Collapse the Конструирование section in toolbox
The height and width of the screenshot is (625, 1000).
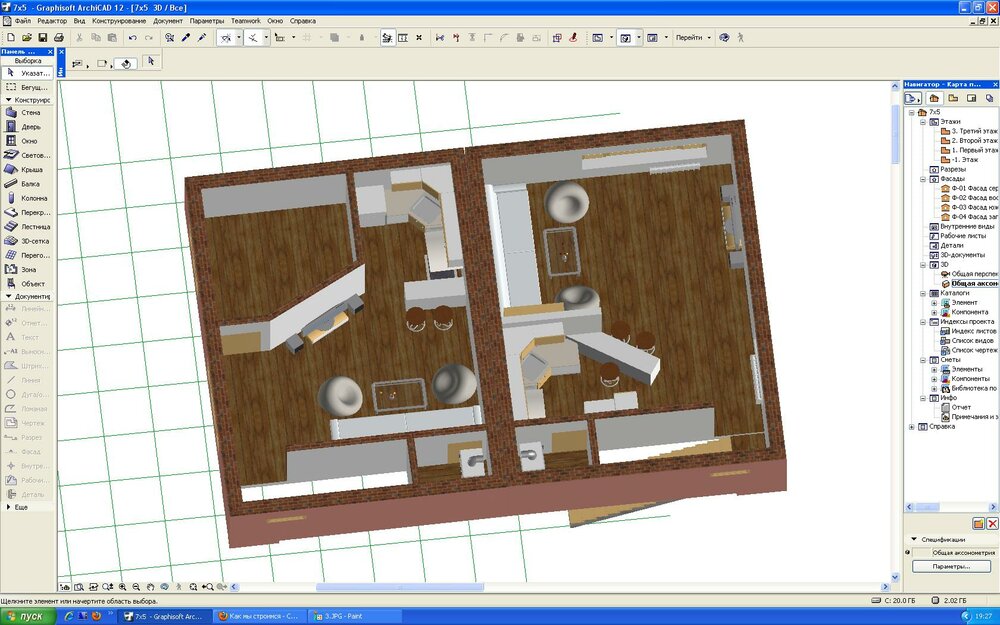pyautogui.click(x=9, y=100)
